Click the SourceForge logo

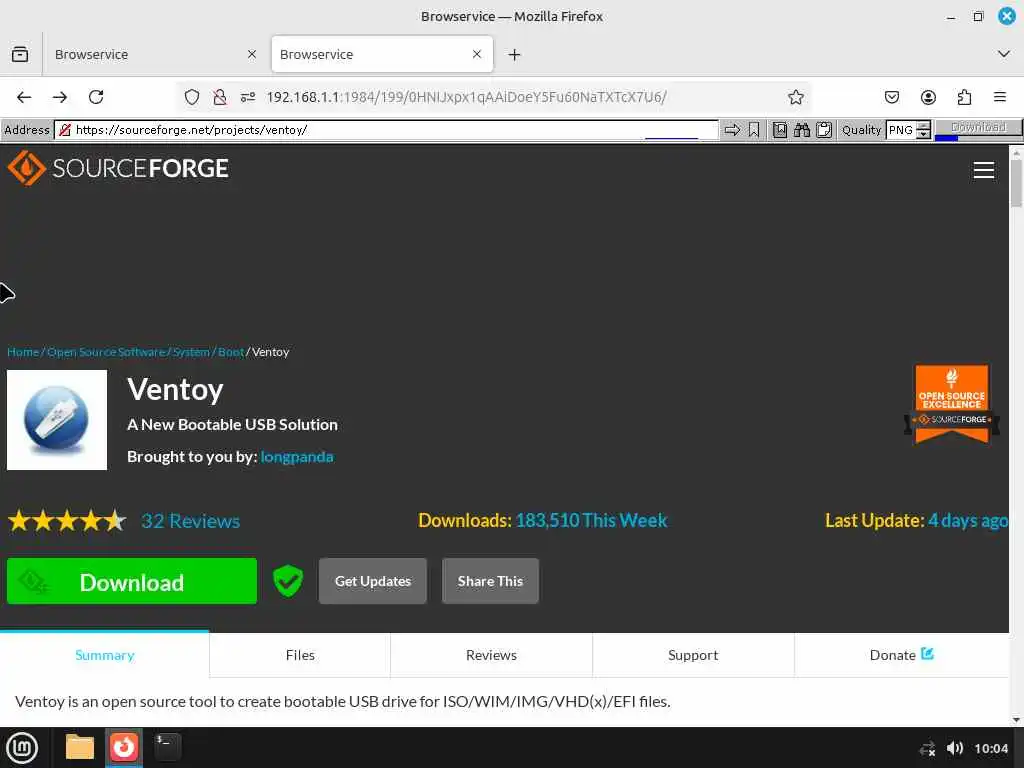coord(118,168)
